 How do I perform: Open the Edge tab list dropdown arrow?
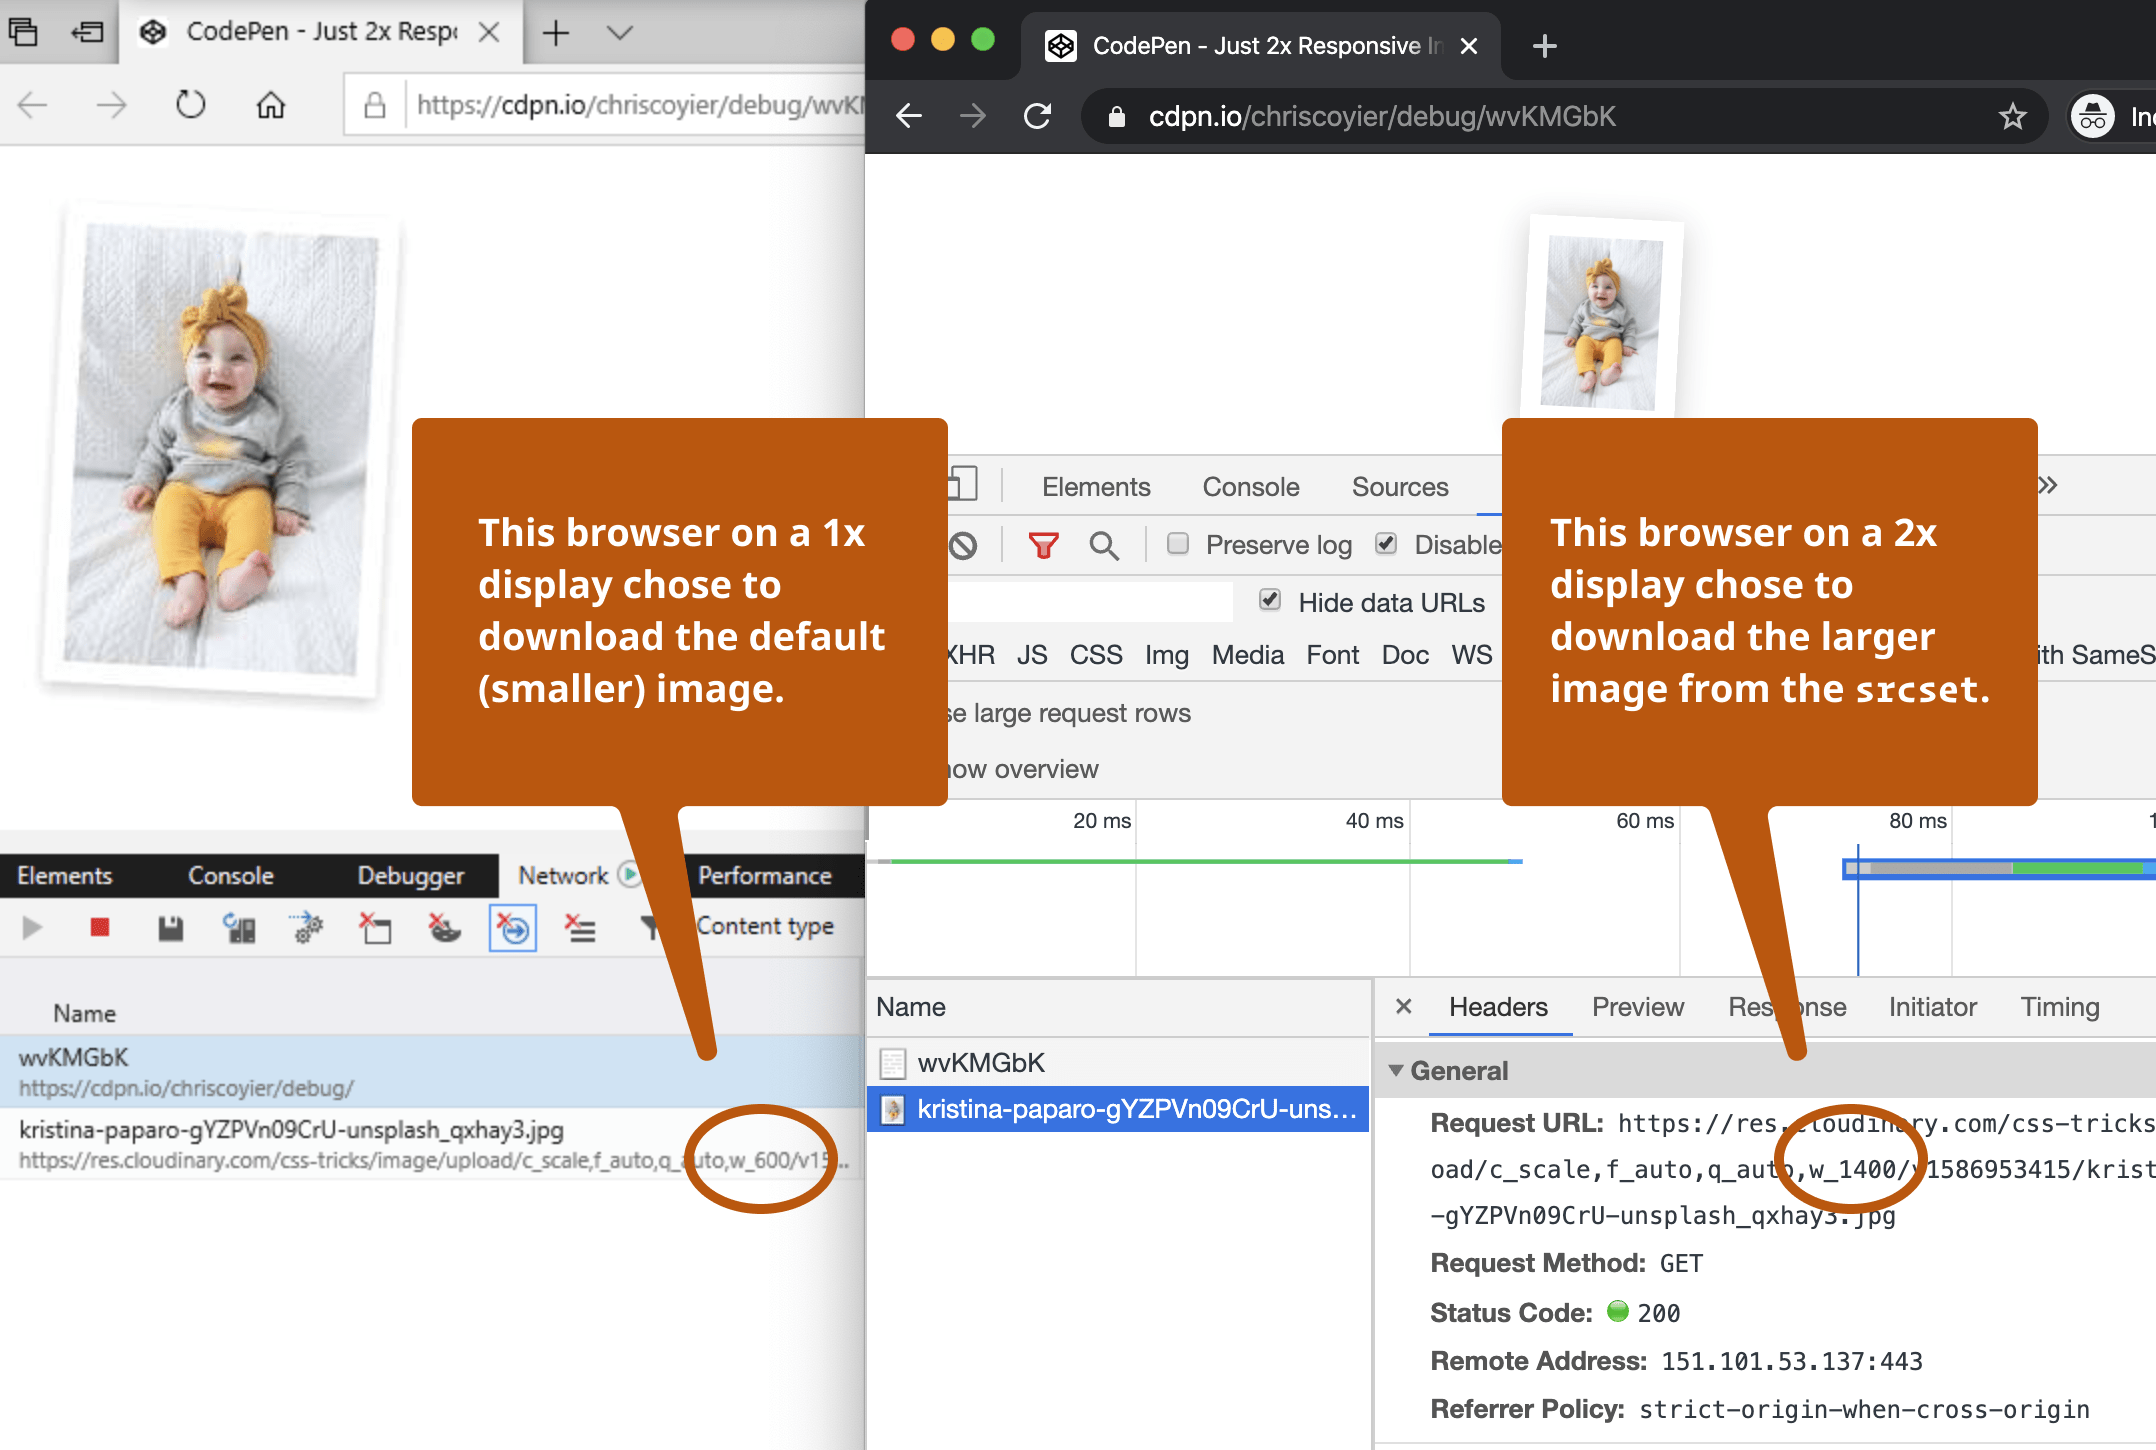click(x=620, y=33)
